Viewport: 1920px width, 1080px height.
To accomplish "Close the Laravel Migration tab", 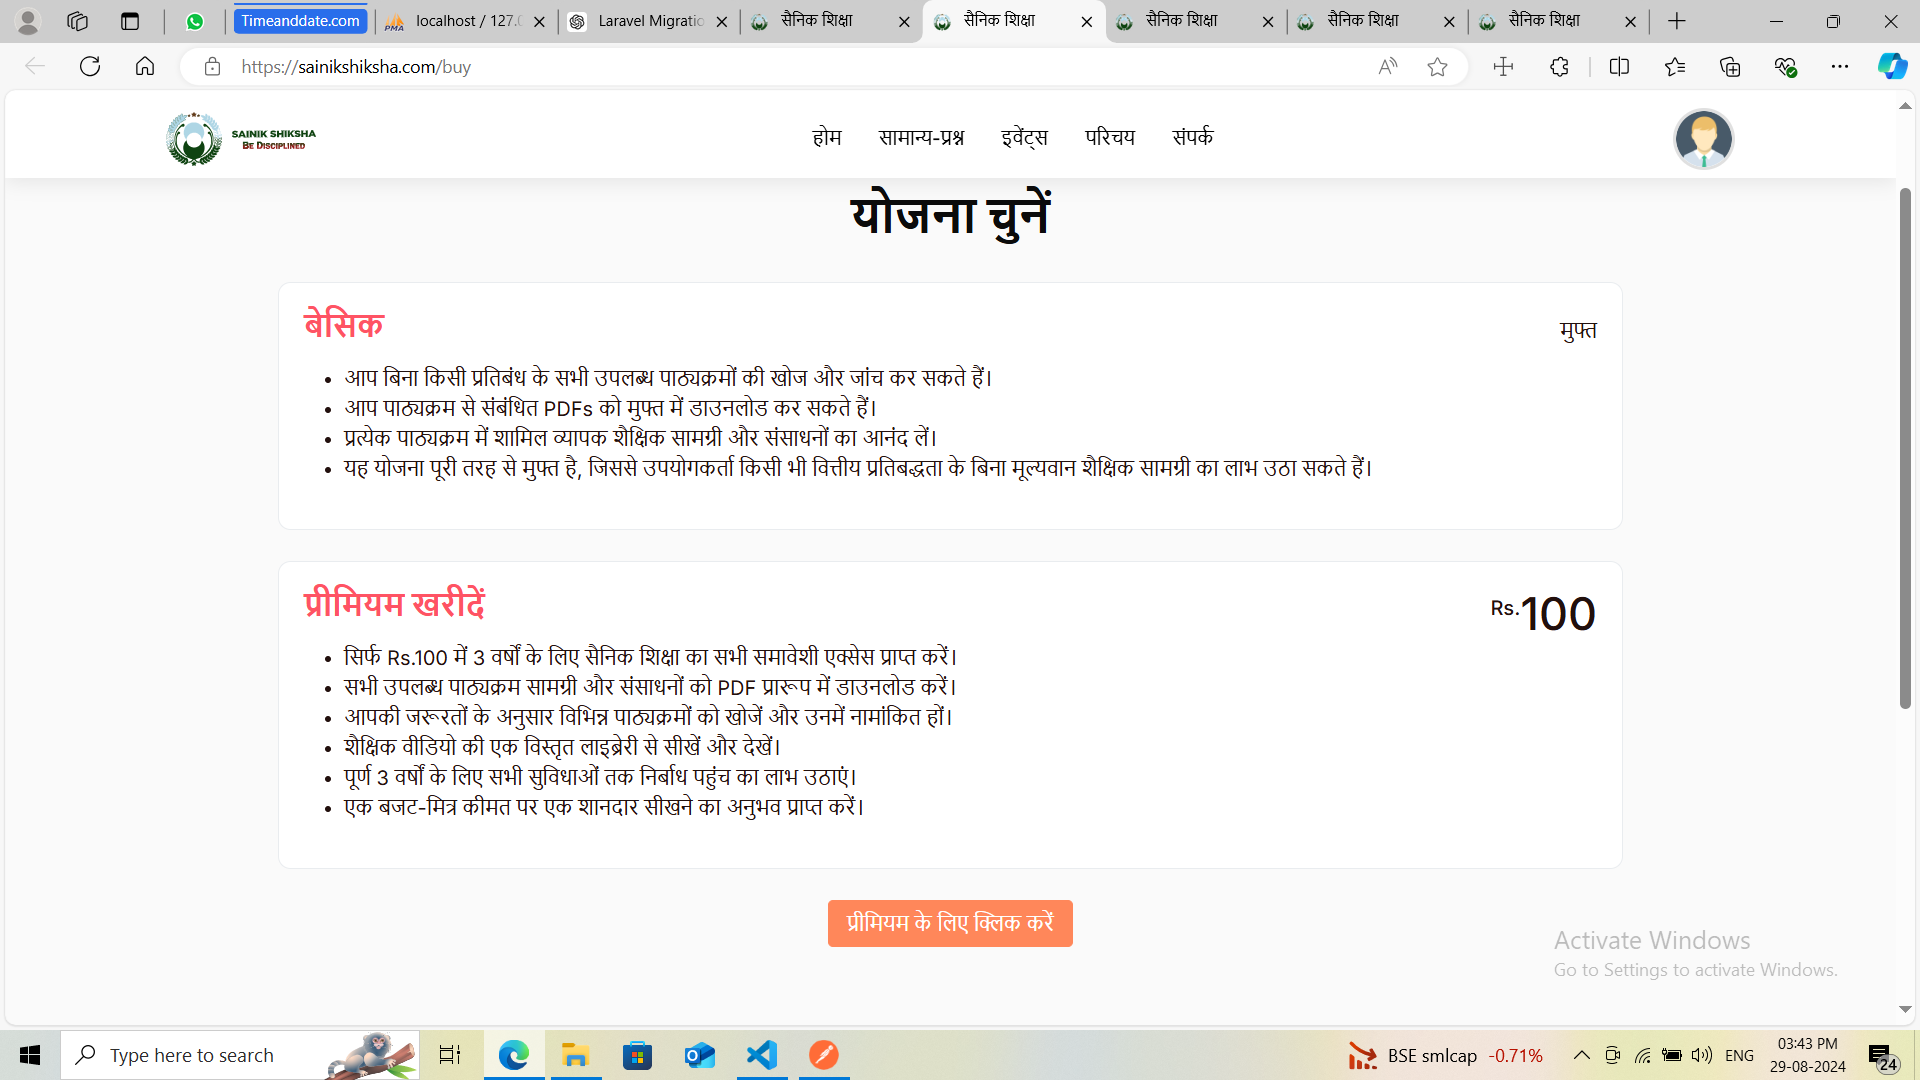I will pos(722,22).
